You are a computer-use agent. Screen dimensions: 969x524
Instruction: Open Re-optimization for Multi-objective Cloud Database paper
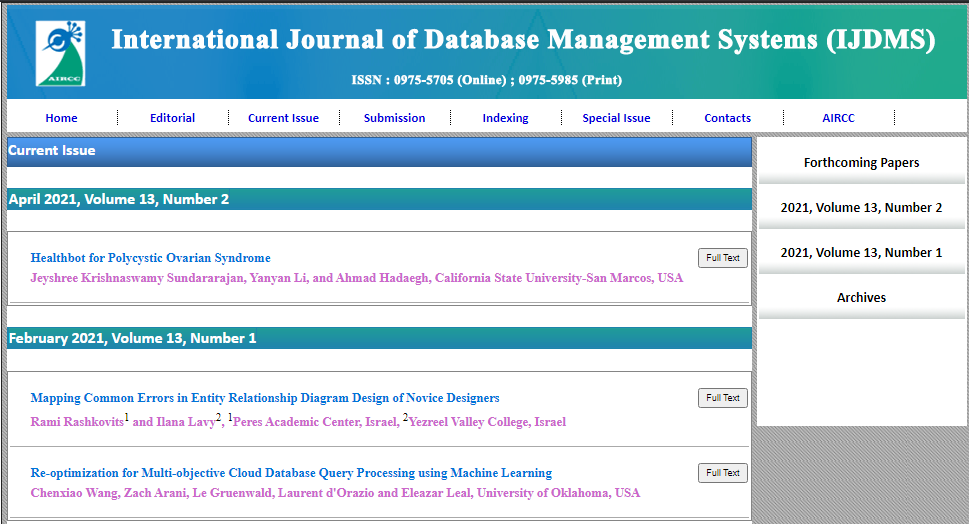point(291,473)
